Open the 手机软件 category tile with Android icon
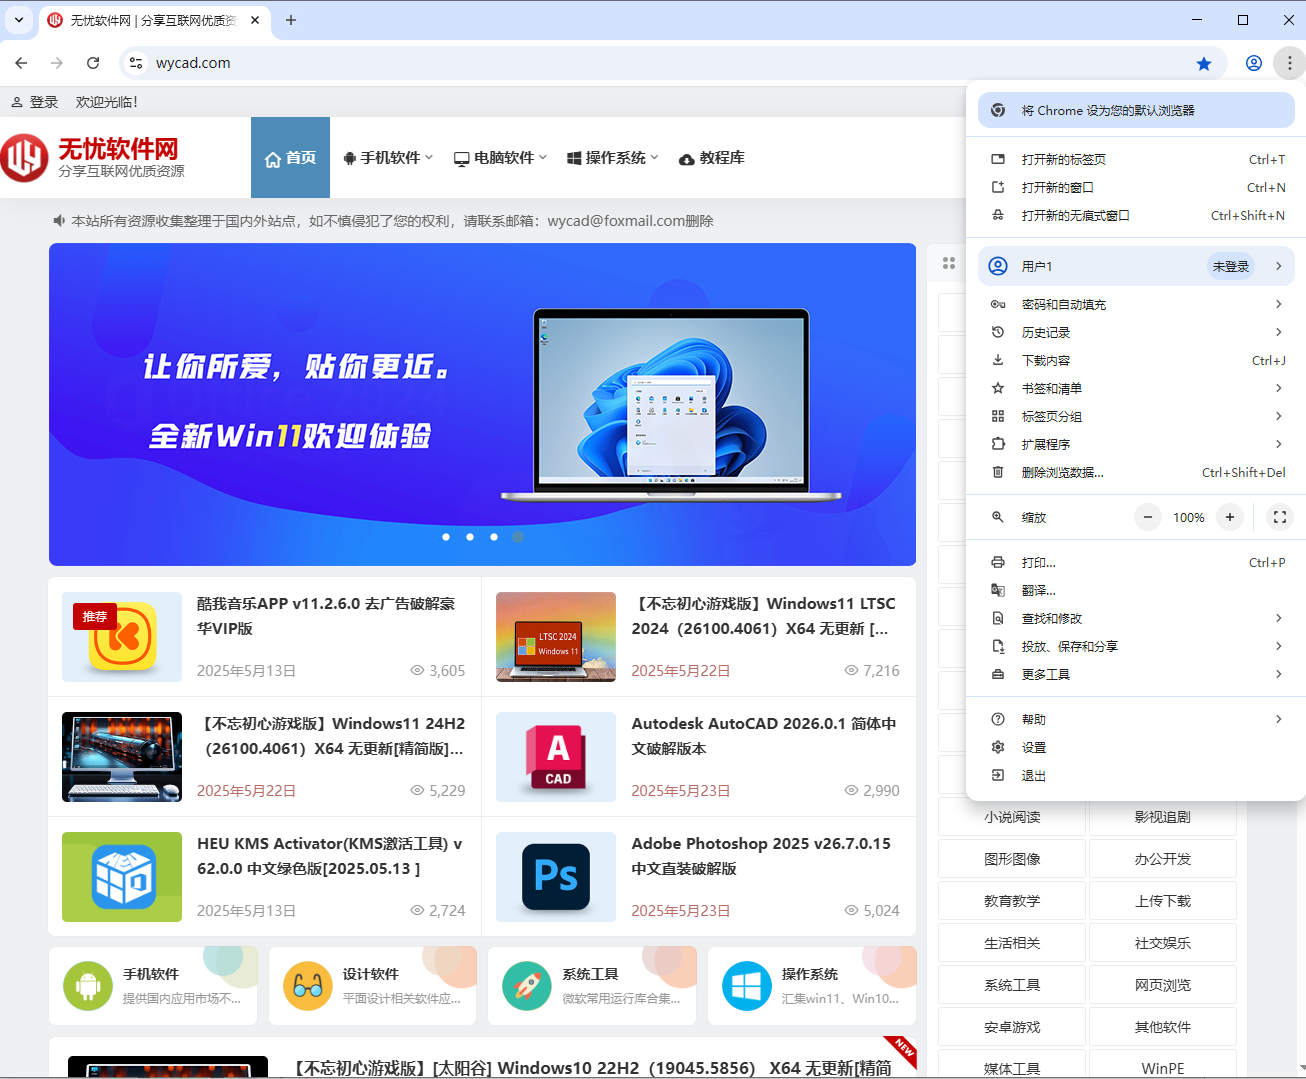The width and height of the screenshot is (1306, 1079). [x=152, y=985]
